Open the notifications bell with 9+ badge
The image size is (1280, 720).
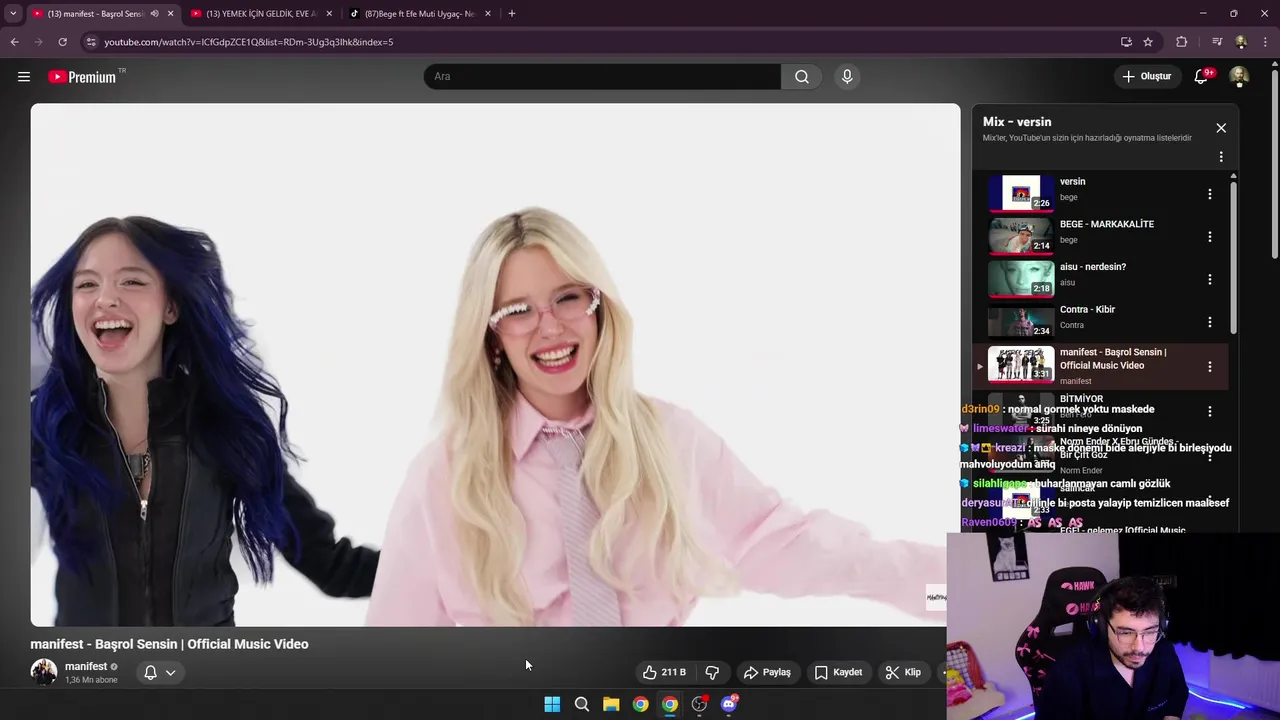click(x=1202, y=76)
